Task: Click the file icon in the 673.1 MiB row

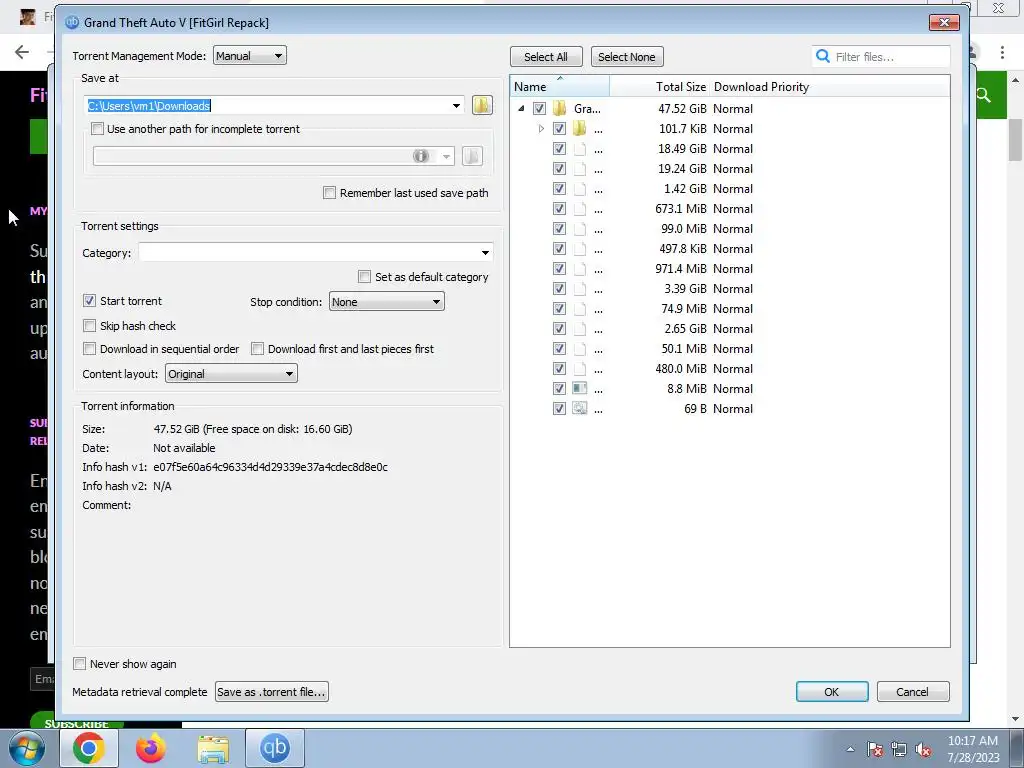Action: [579, 208]
